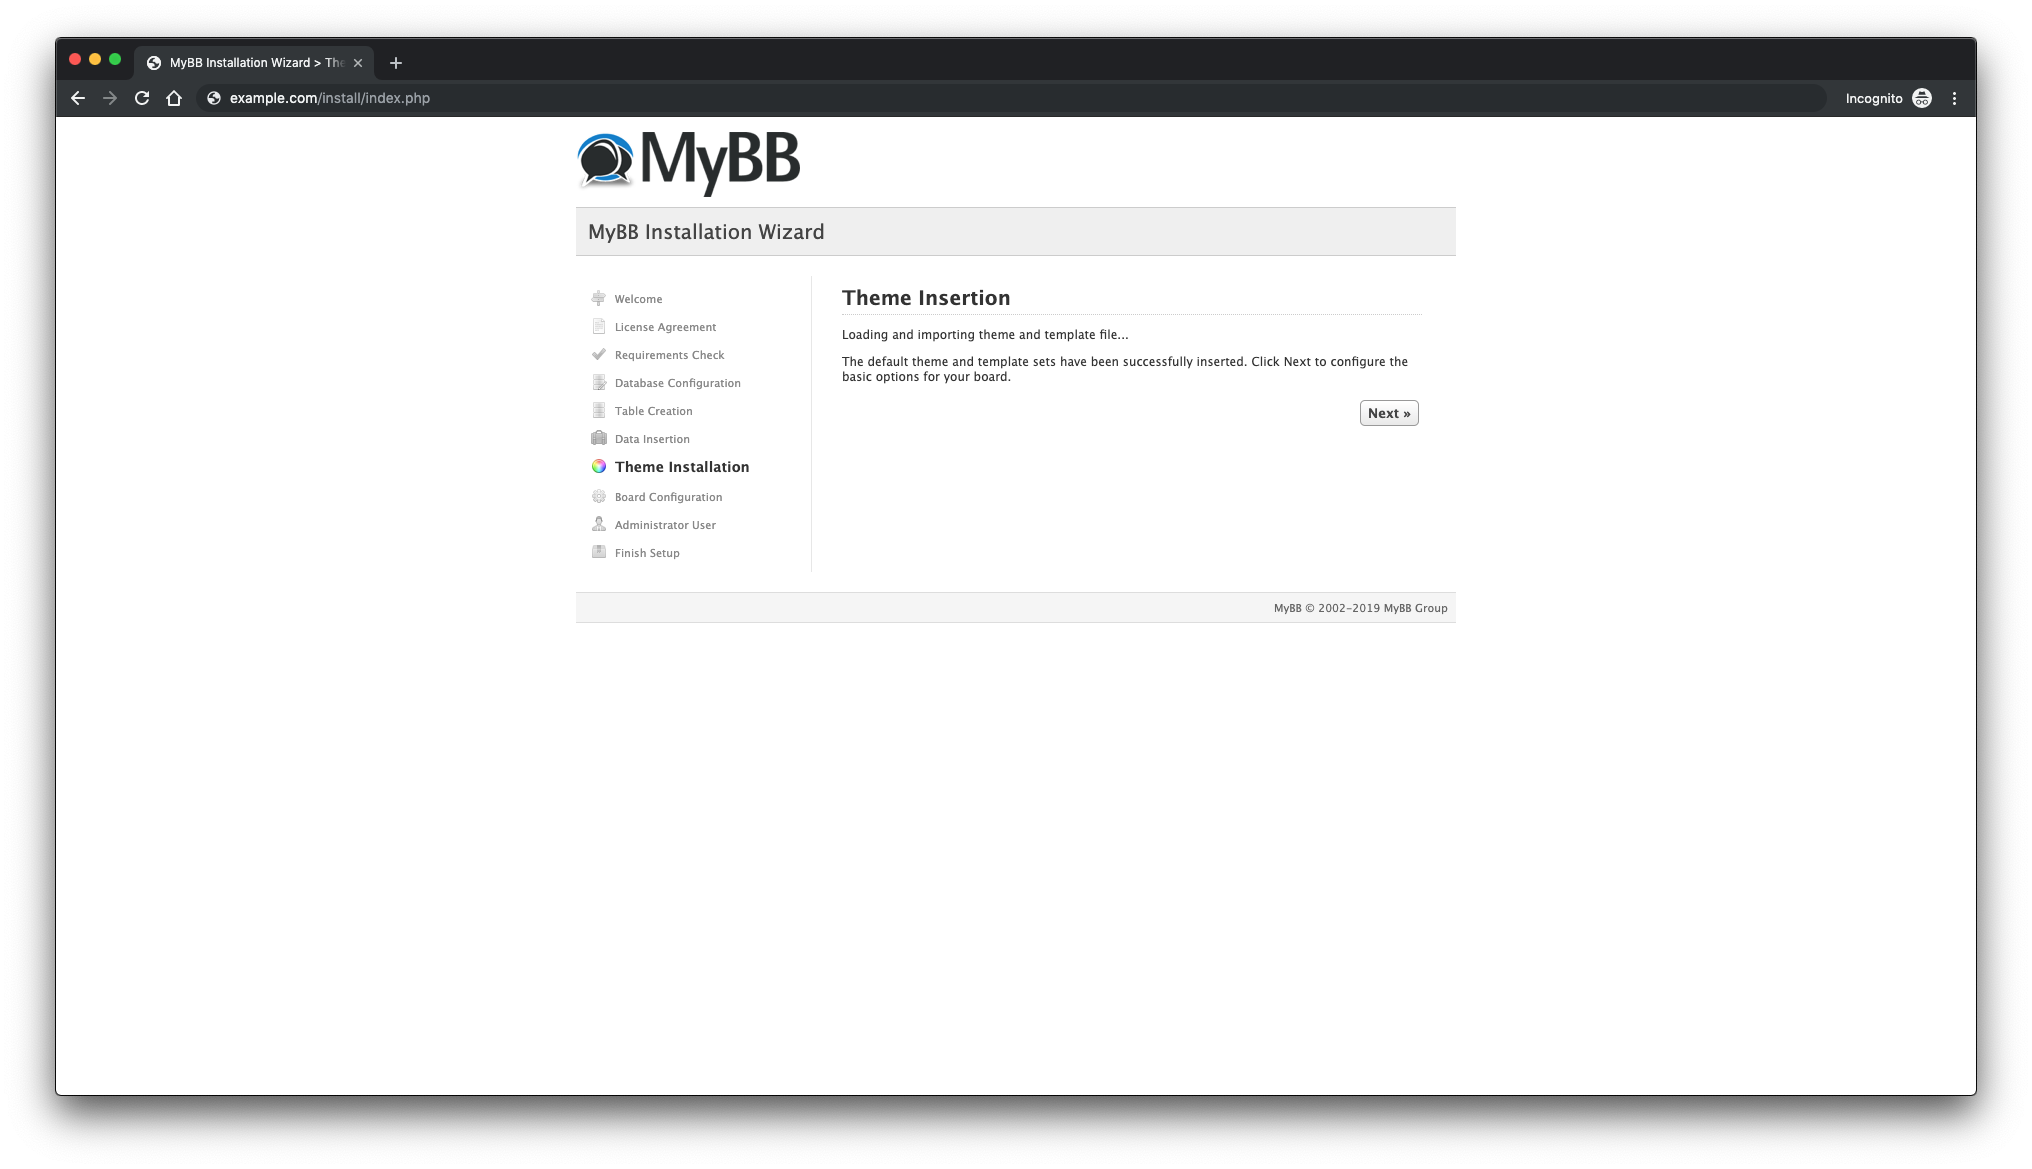2032x1169 pixels.
Task: Open the License Agreement section
Action: [x=664, y=326]
